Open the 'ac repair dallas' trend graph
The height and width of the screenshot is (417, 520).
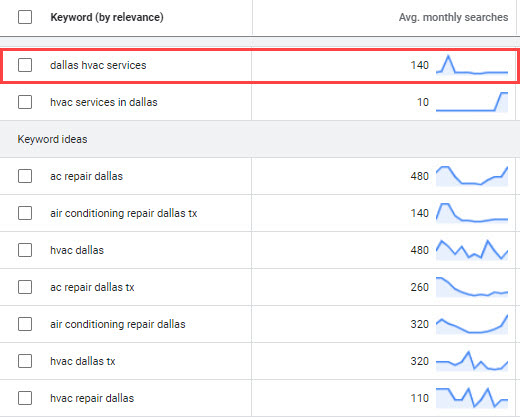click(472, 176)
